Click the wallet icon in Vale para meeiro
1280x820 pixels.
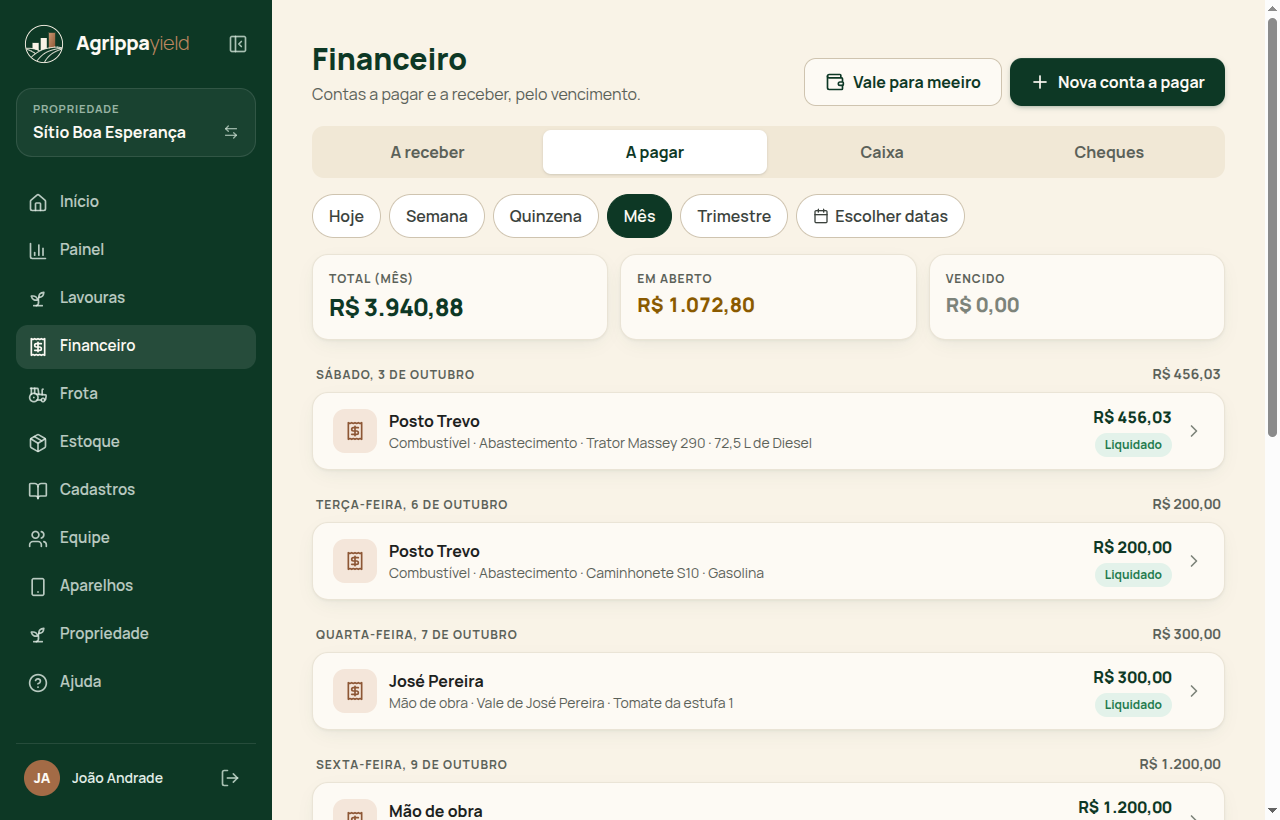tap(835, 82)
